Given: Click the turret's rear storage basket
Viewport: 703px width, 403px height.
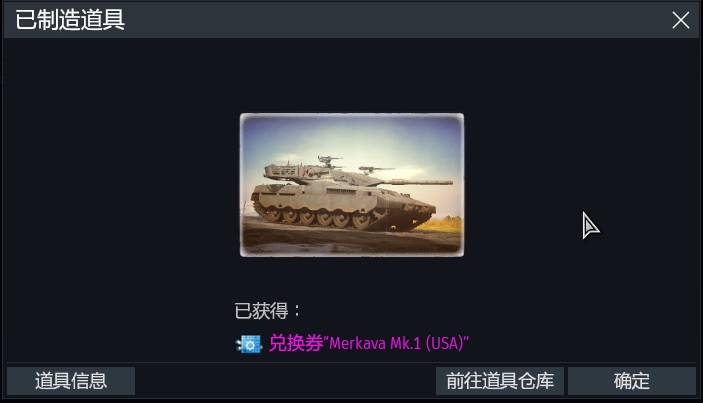Looking at the screenshot, I should [x=282, y=171].
